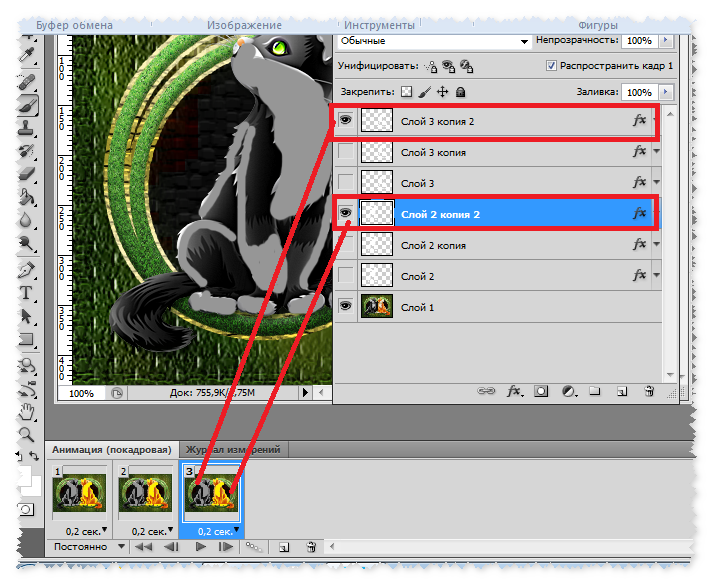Create new adjustment layer
Image resolution: width=713 pixels, height=585 pixels.
(568, 391)
